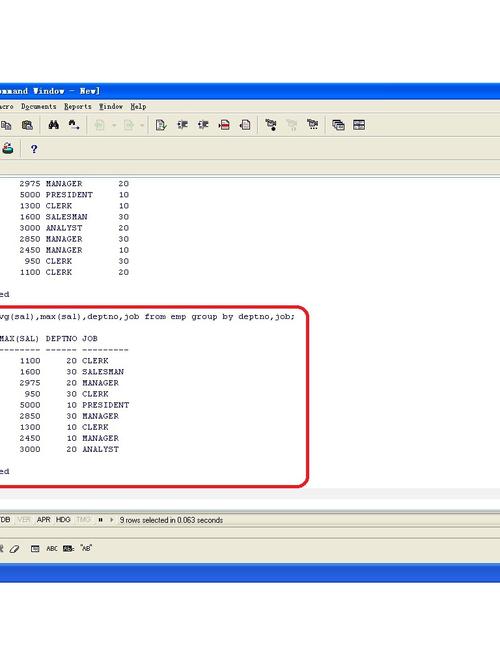Click the greyed-out back navigation icon
The image size is (500, 666).
(x=99, y=125)
